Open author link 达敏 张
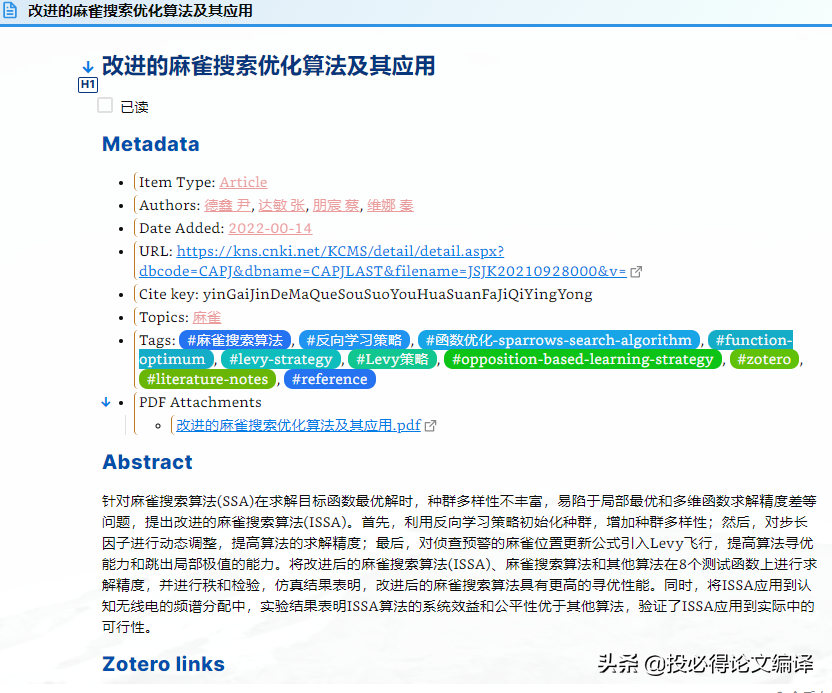This screenshot has width=832, height=693. (x=282, y=205)
